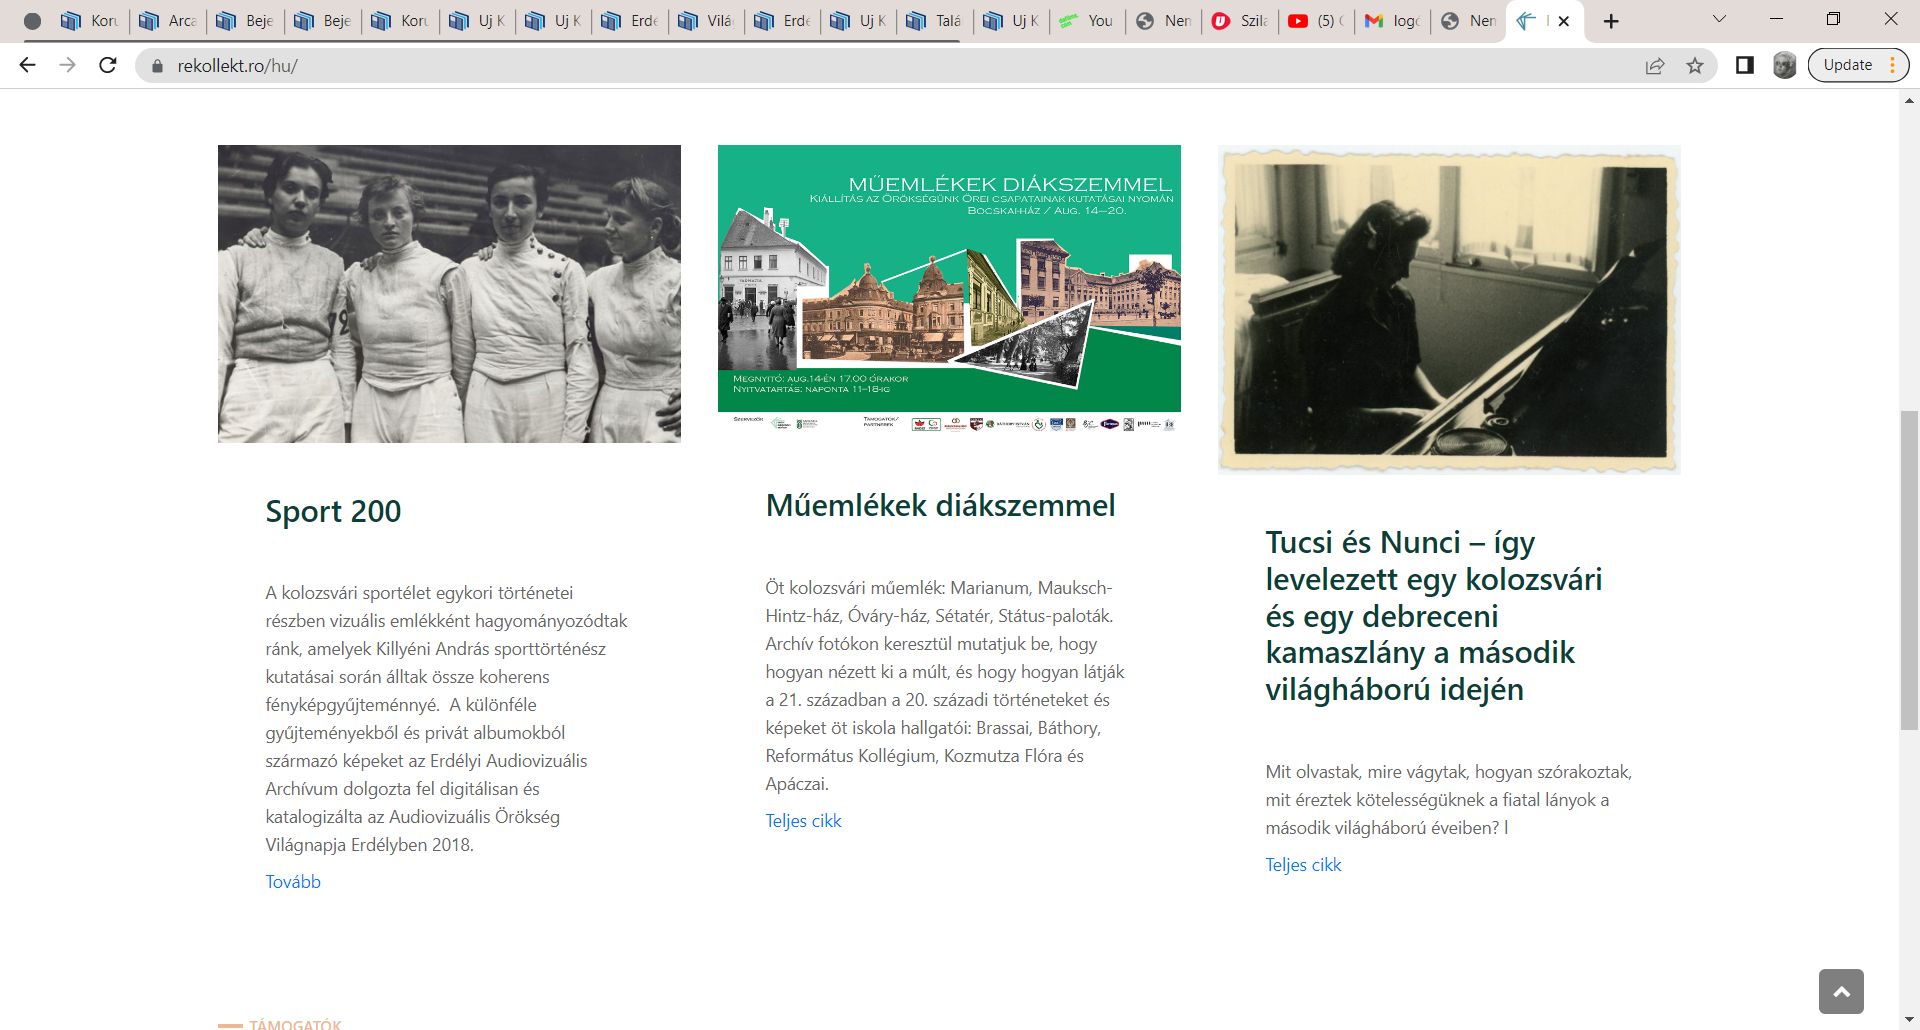Image resolution: width=1920 pixels, height=1030 pixels.
Task: Open the Műemlékek diákszemmel poster image
Action: (x=949, y=289)
